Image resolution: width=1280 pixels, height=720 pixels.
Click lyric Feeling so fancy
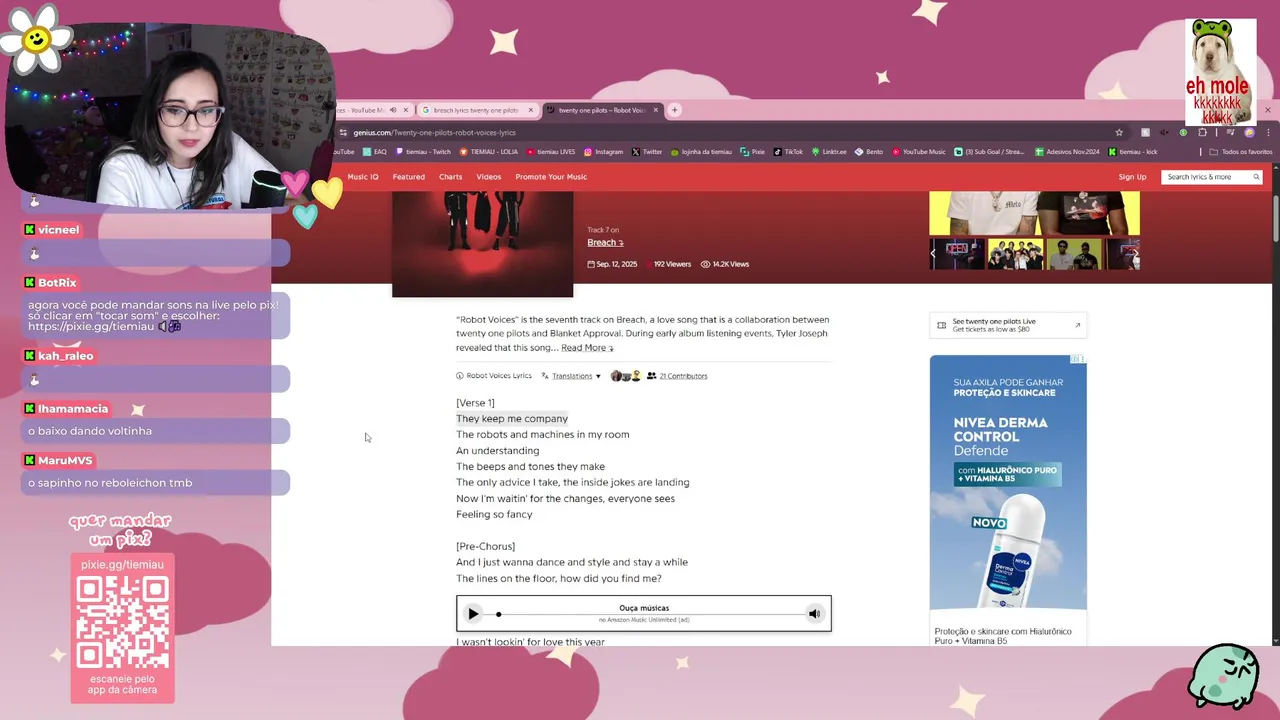[x=494, y=515]
